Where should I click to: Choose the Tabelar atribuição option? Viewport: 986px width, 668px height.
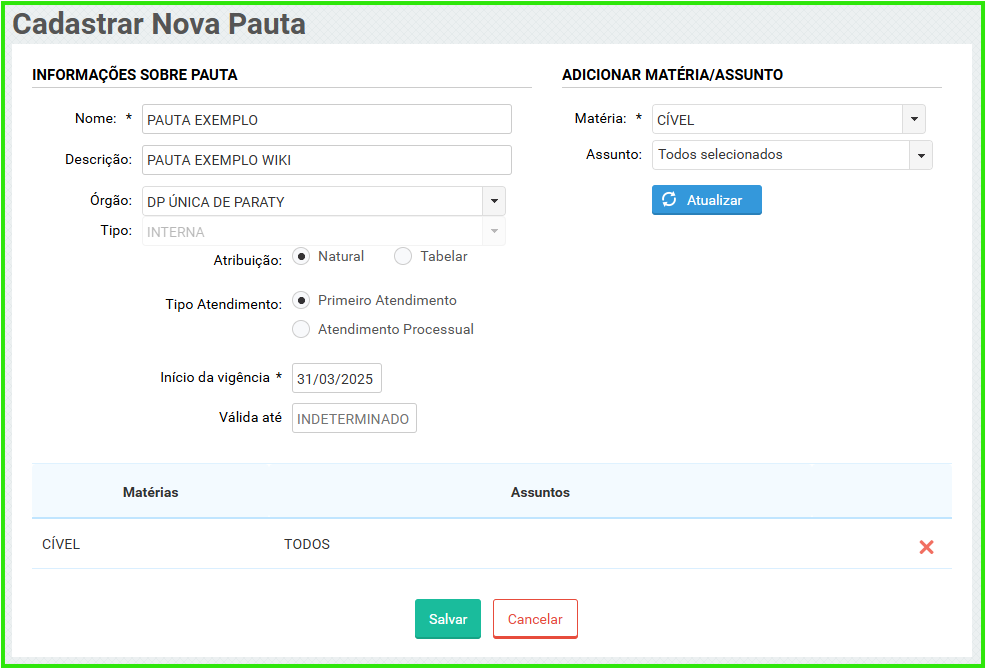(403, 257)
